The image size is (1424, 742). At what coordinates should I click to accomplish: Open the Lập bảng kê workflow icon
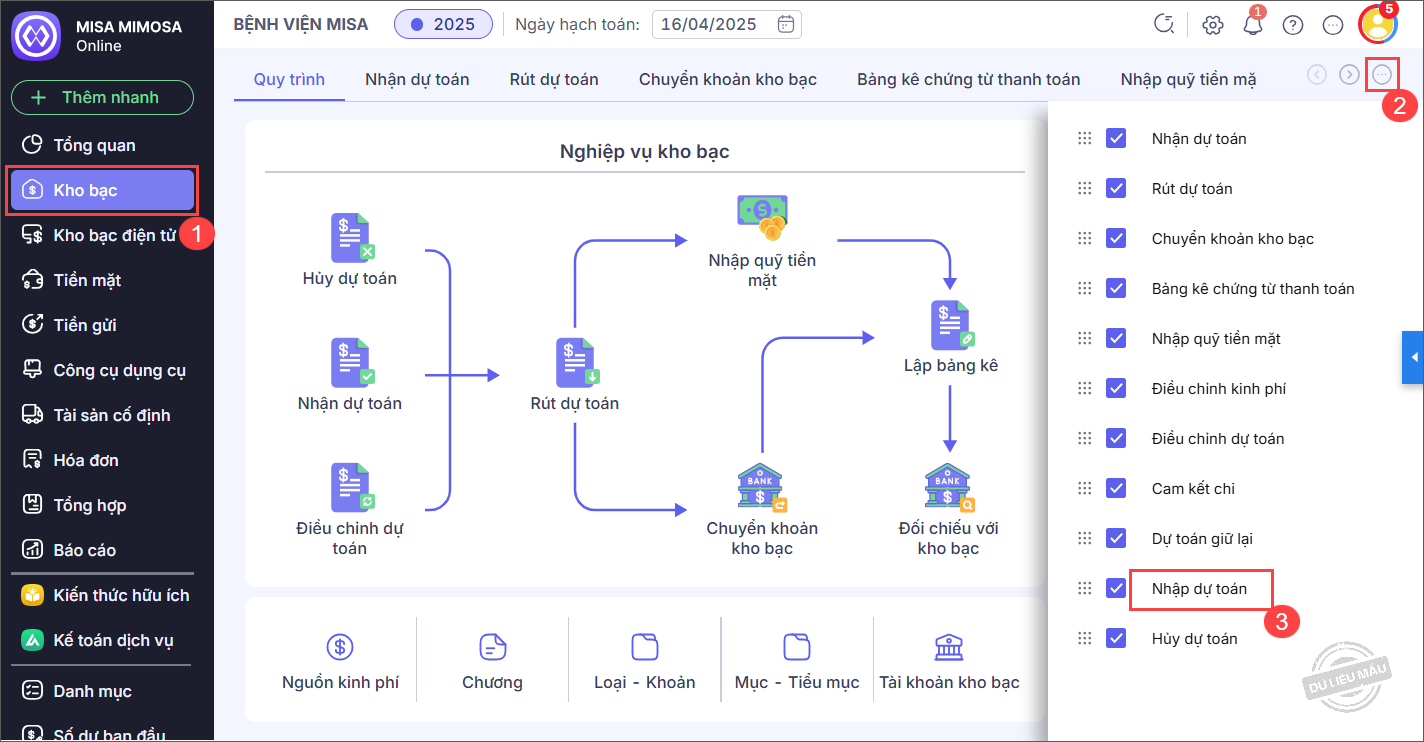pos(951,325)
